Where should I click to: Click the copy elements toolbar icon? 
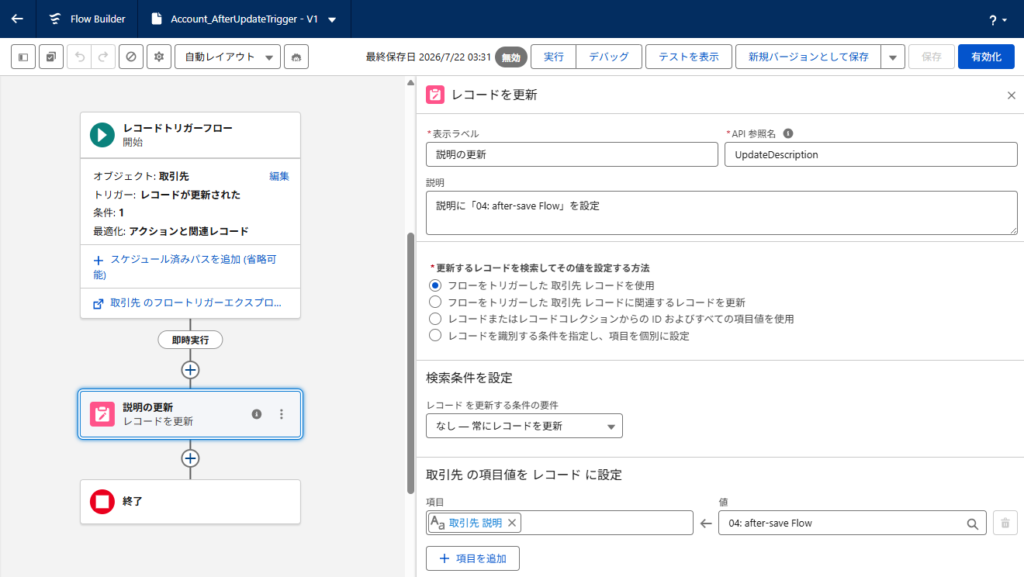(x=51, y=57)
